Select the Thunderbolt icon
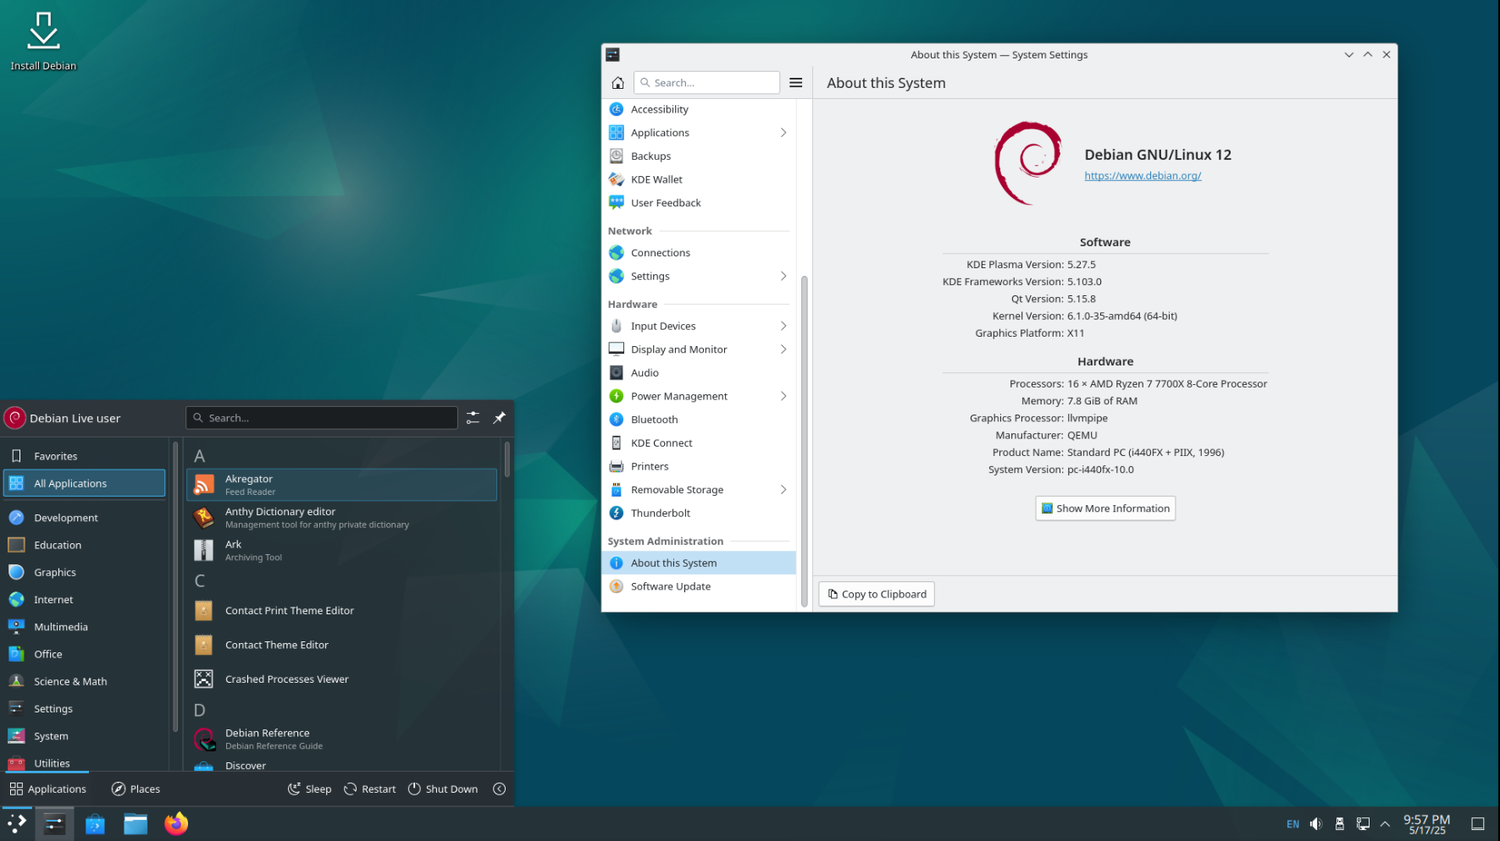 coord(616,513)
